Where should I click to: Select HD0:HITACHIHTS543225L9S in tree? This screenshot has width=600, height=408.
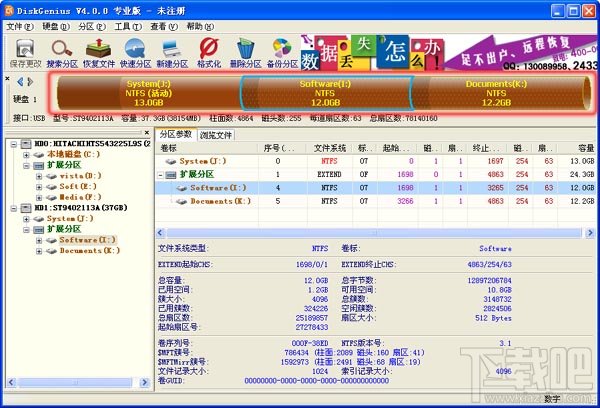click(92, 144)
